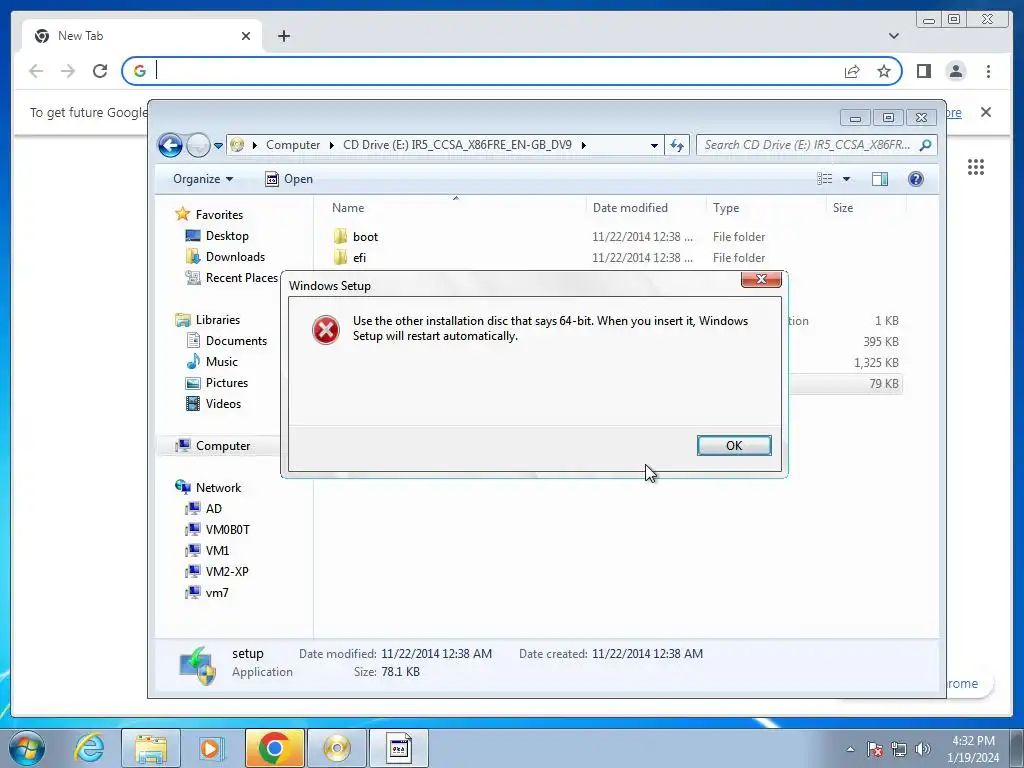
Task: Dismiss the Chrome update notification bar
Action: pyautogui.click(x=985, y=112)
